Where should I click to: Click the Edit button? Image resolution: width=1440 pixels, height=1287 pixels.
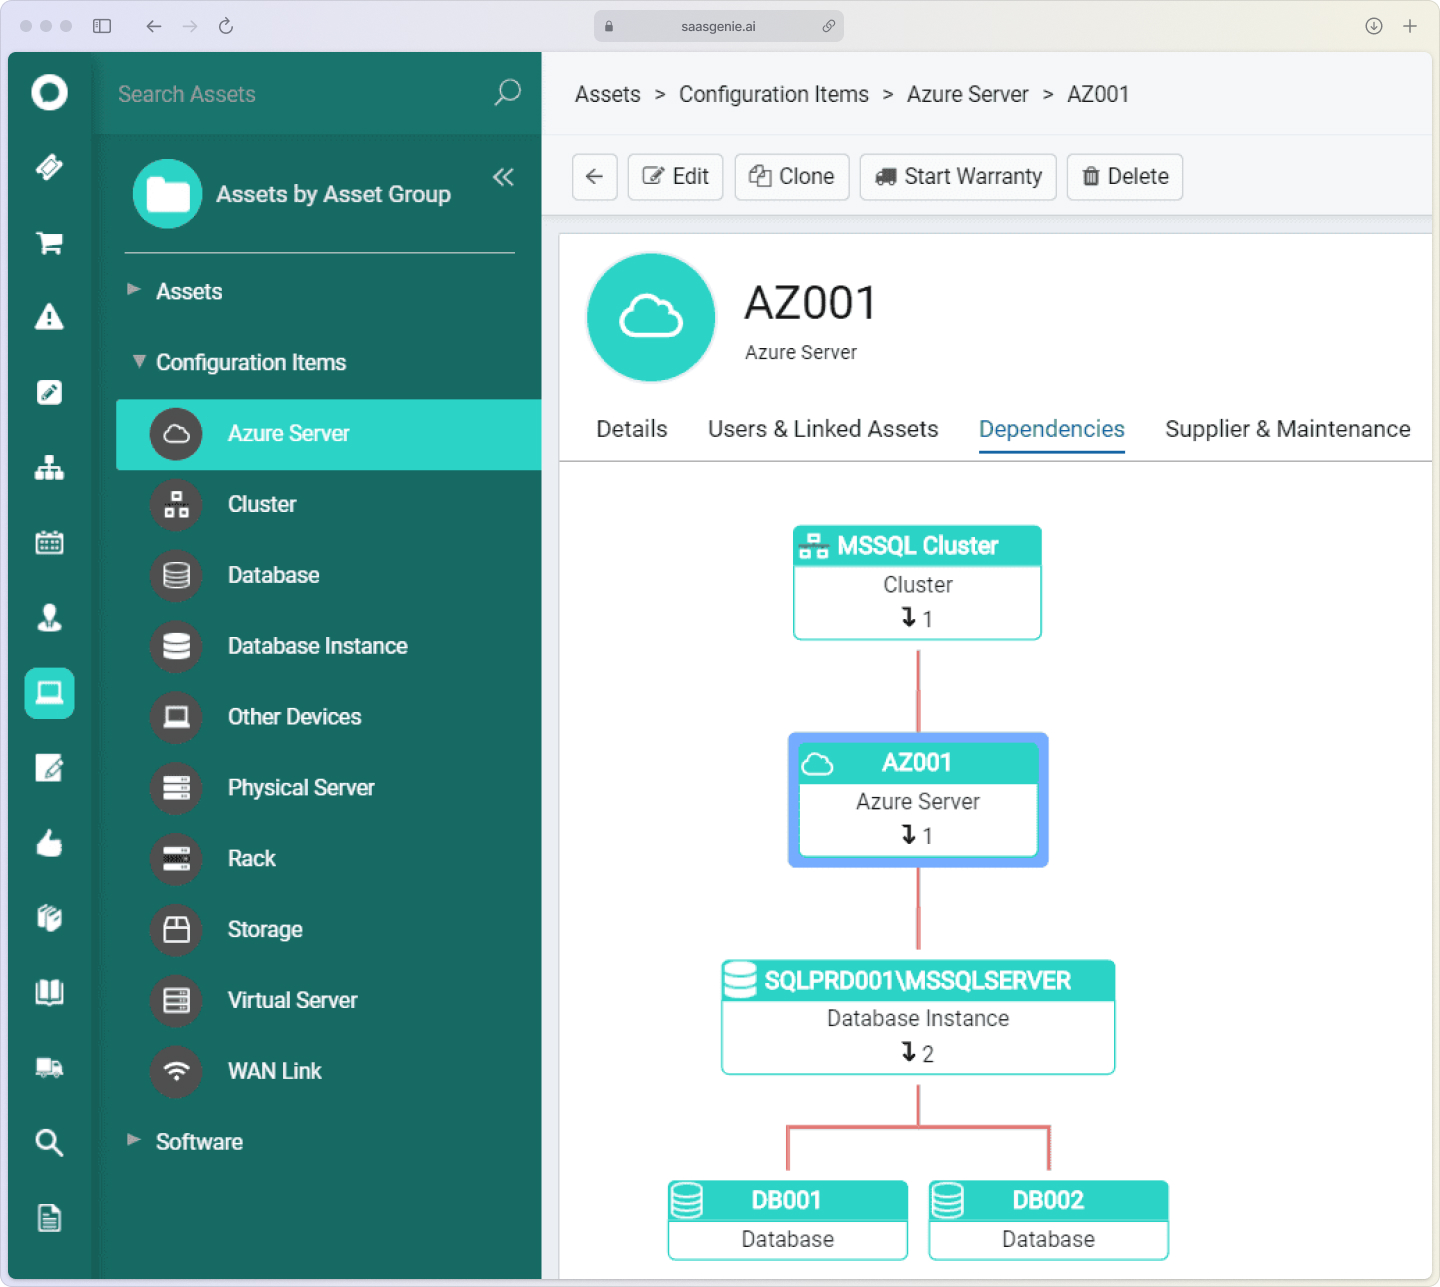(675, 177)
